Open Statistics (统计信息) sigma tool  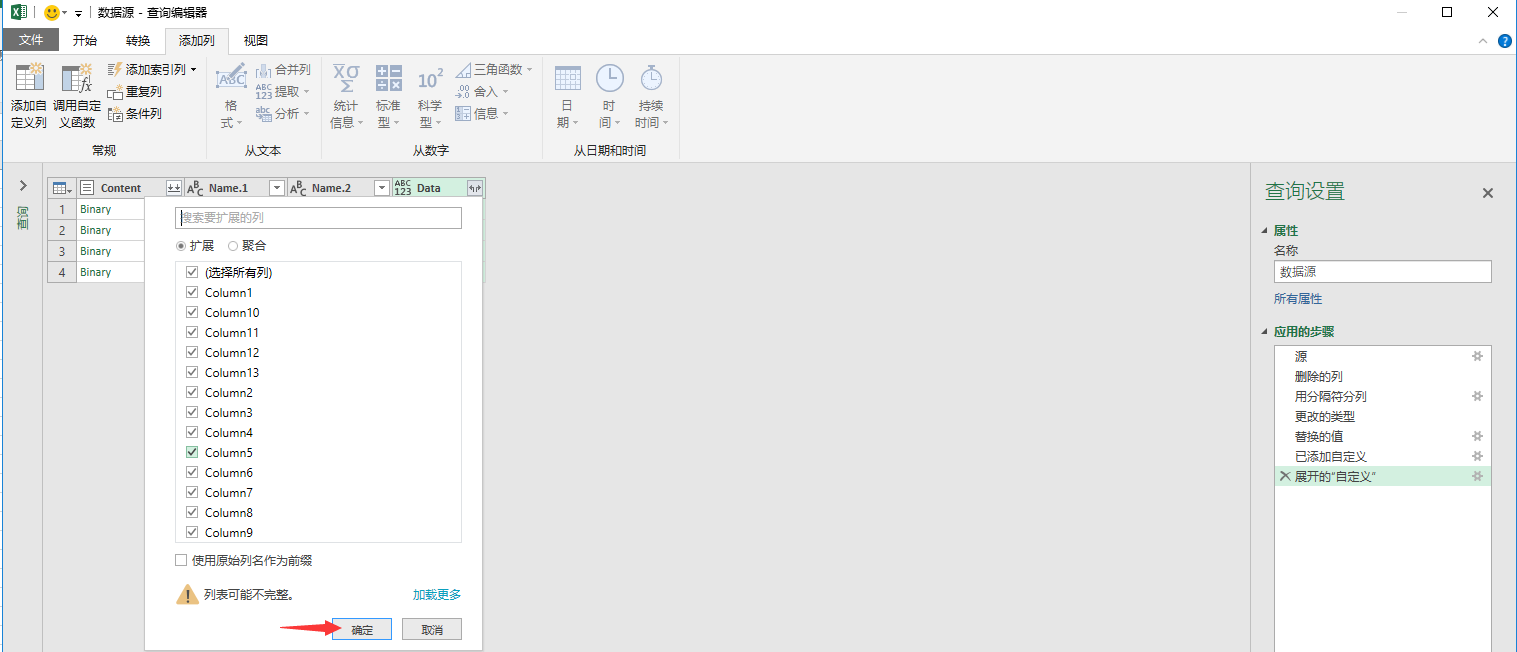coord(346,96)
